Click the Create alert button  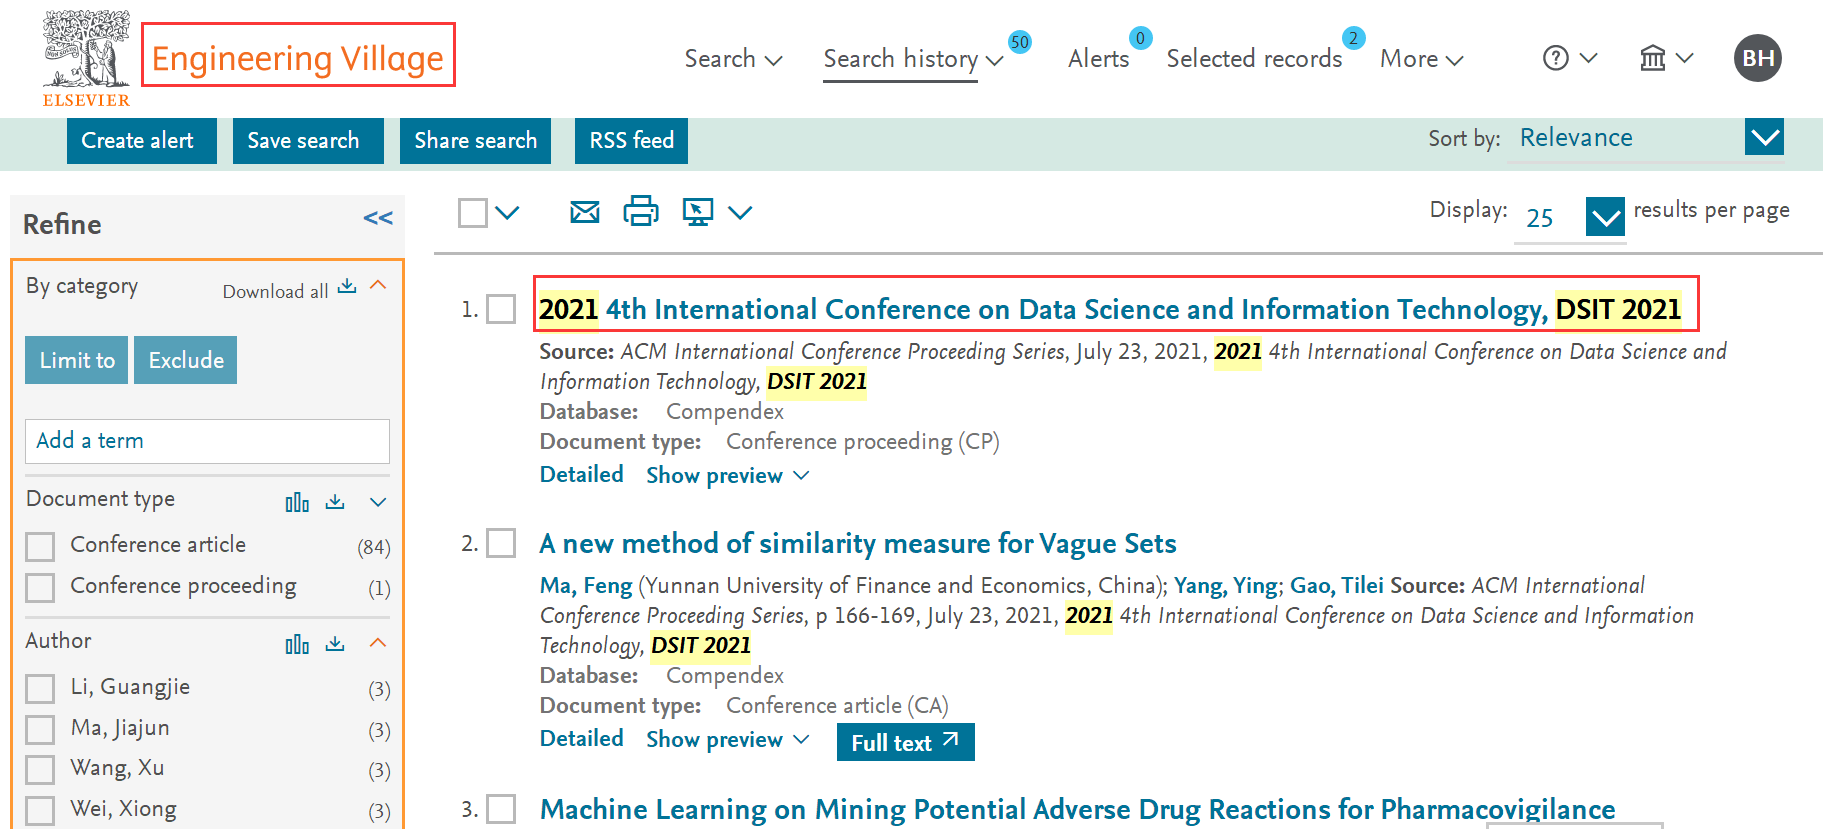[141, 141]
